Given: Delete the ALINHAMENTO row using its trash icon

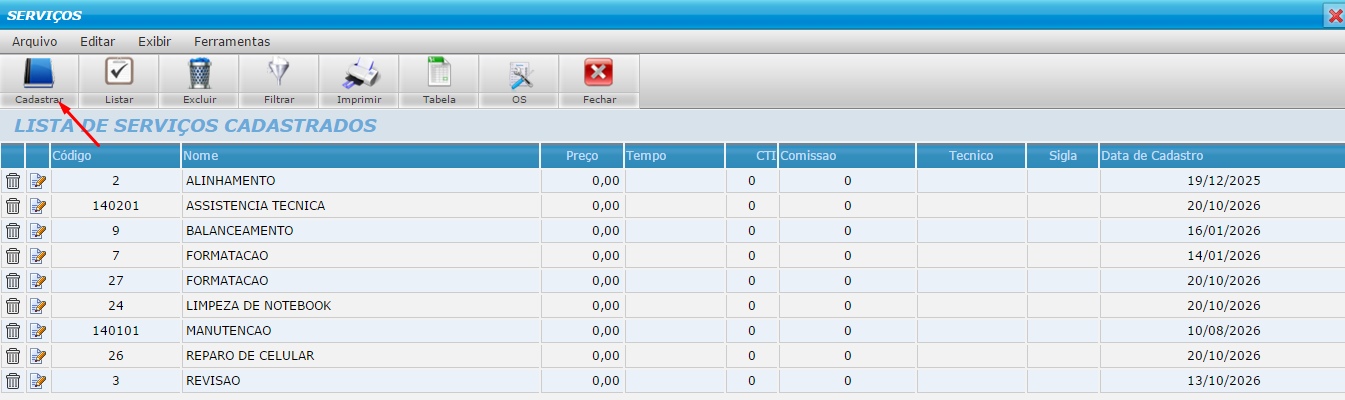Looking at the screenshot, I should tap(13, 181).
